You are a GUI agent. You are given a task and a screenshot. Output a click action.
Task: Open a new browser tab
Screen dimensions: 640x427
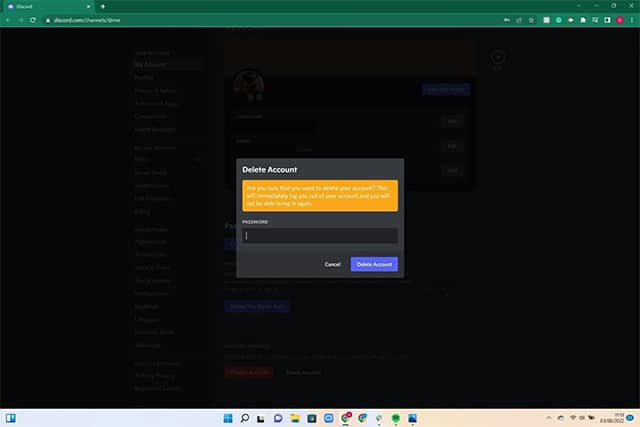point(103,6)
